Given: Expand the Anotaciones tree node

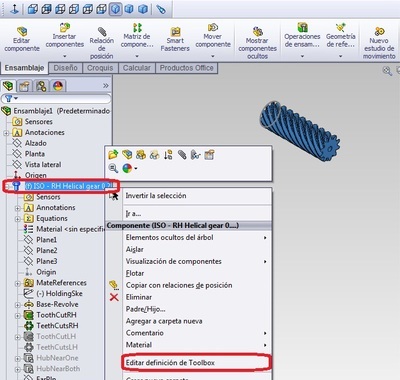Looking at the screenshot, I should click(x=6, y=133).
